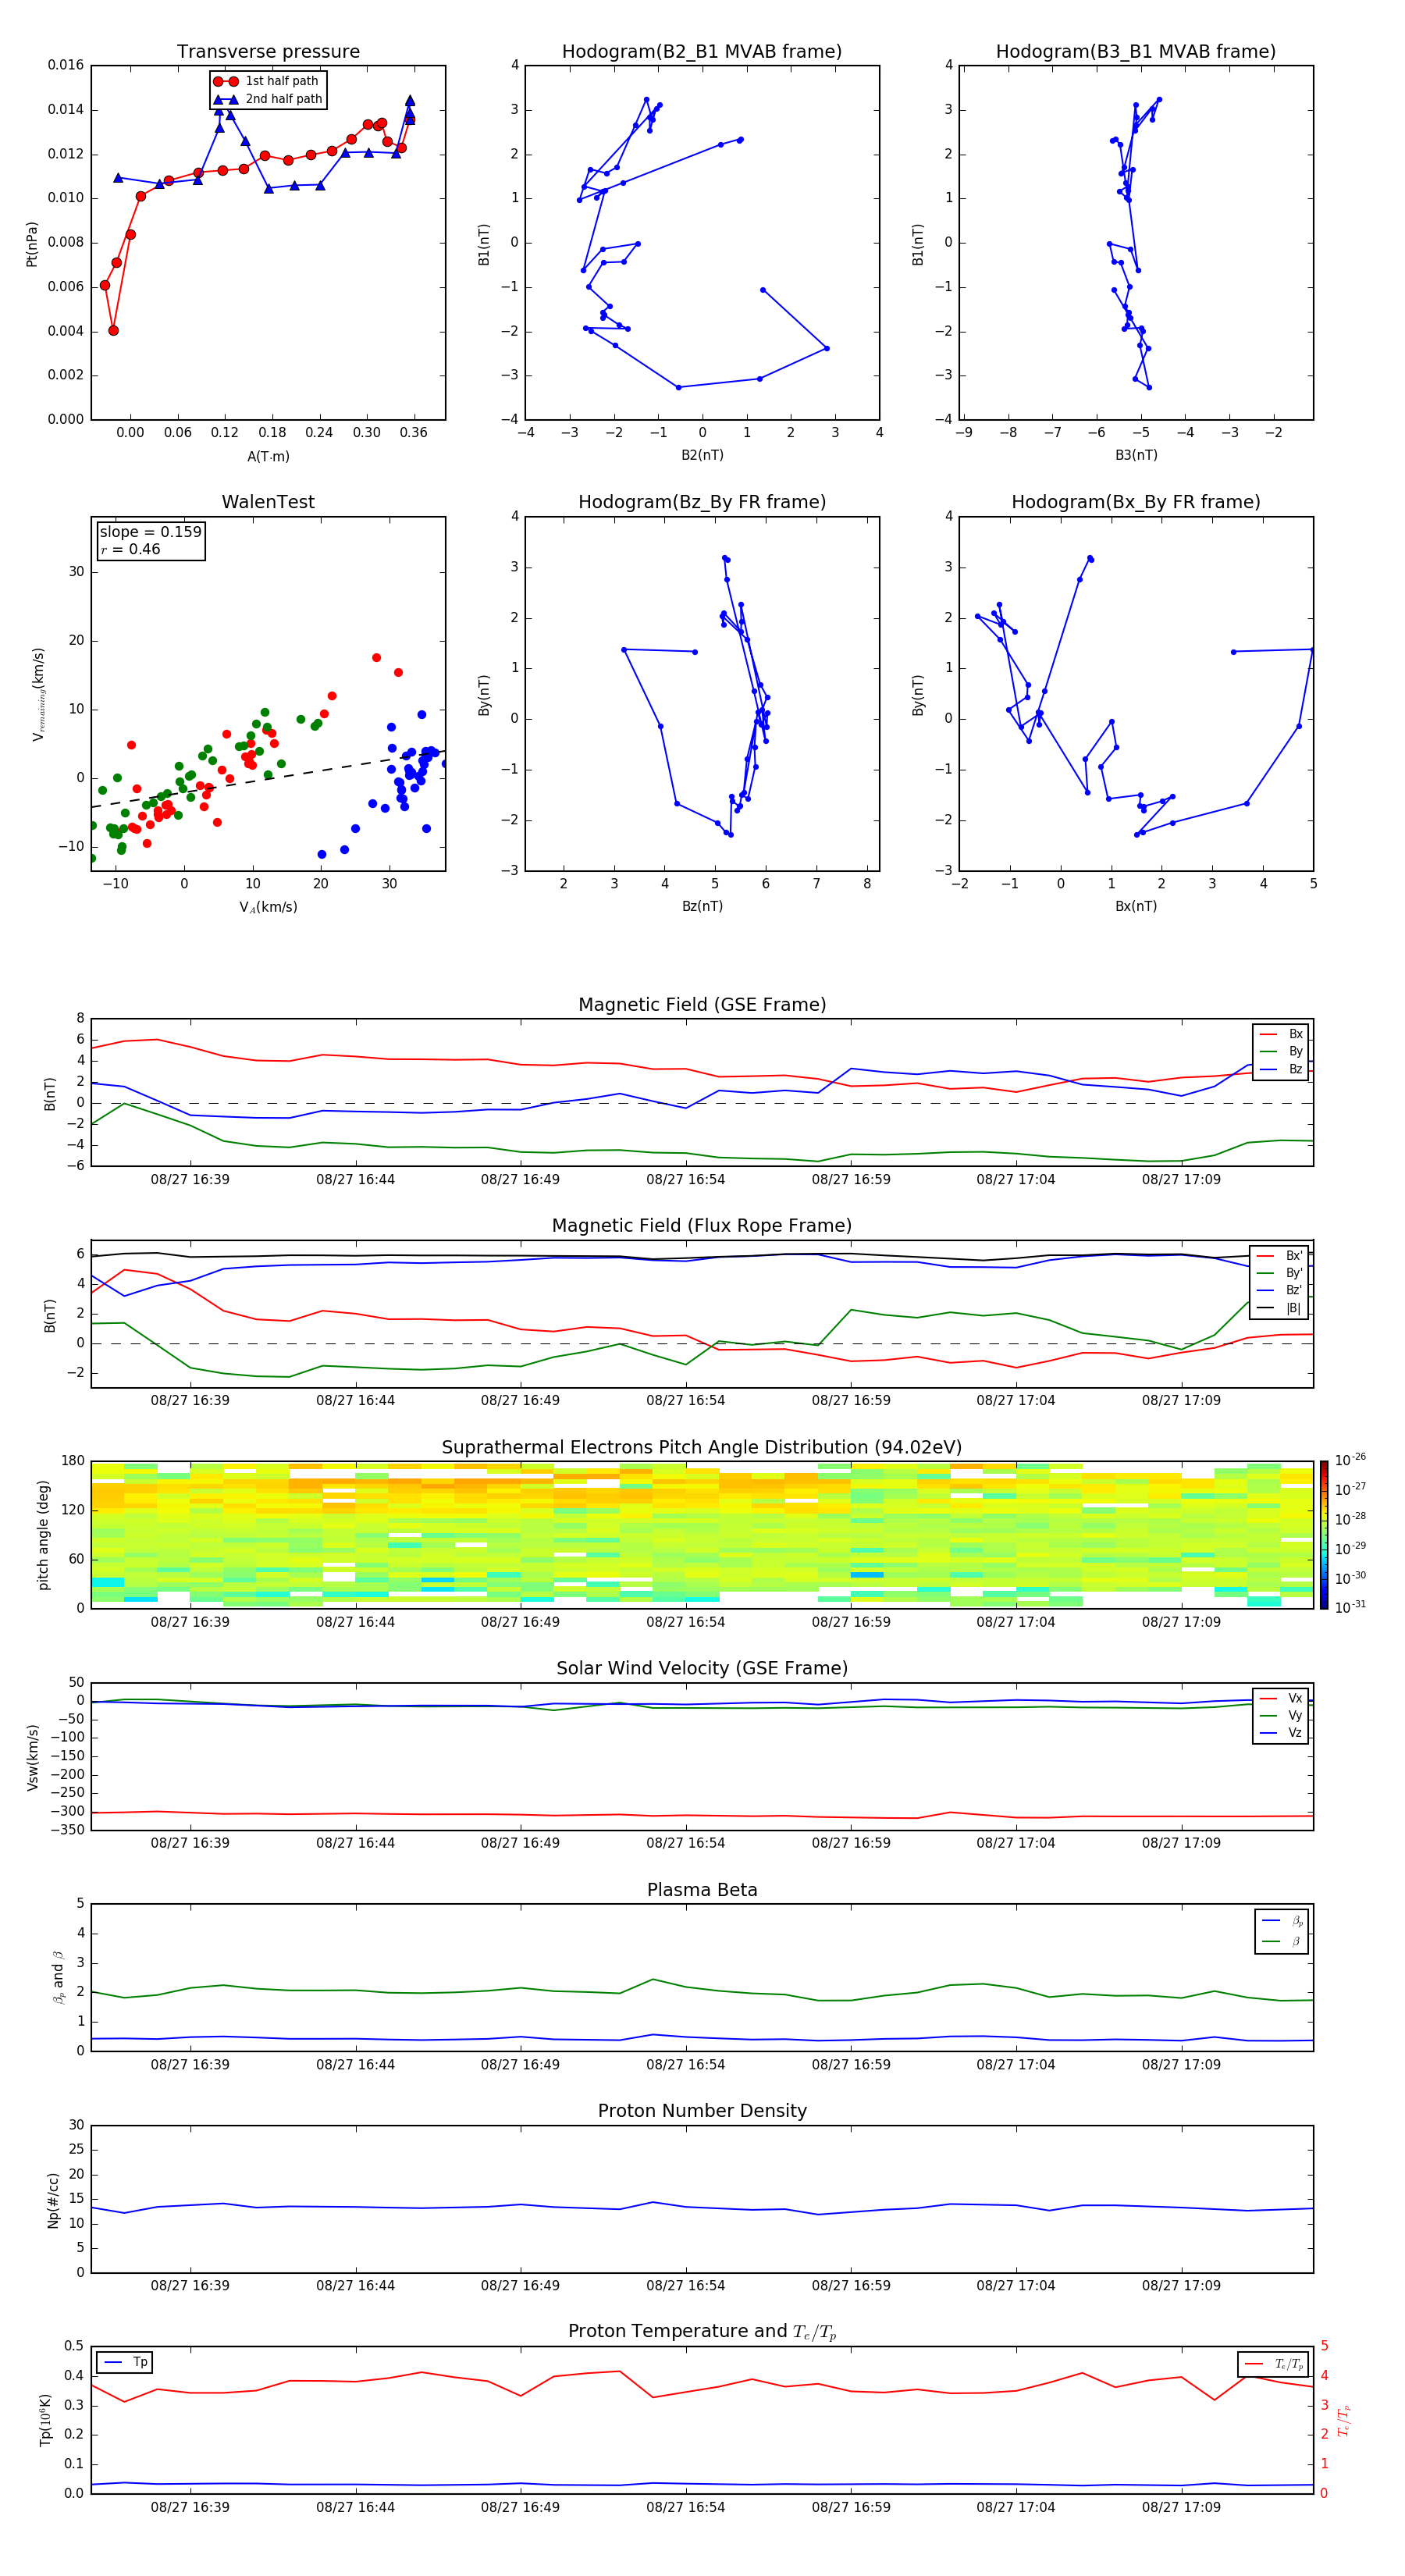The image size is (1405, 2576).
Task: Click the "Pt(nPa)" y-axis label
Action: (32, 243)
